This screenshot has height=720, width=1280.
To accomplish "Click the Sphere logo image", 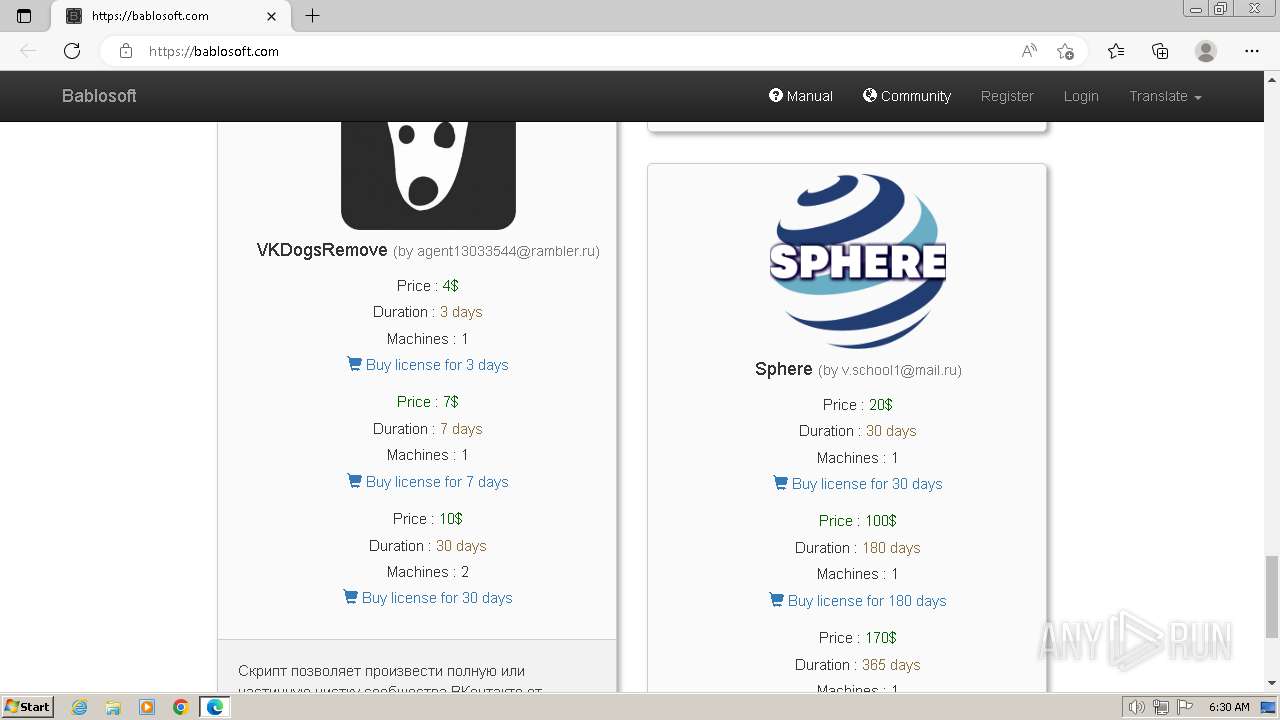I will click(x=857, y=261).
